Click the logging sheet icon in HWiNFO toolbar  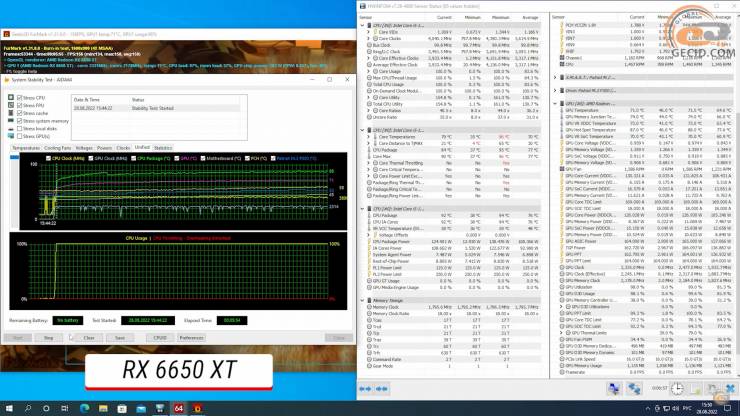pyautogui.click(x=695, y=389)
